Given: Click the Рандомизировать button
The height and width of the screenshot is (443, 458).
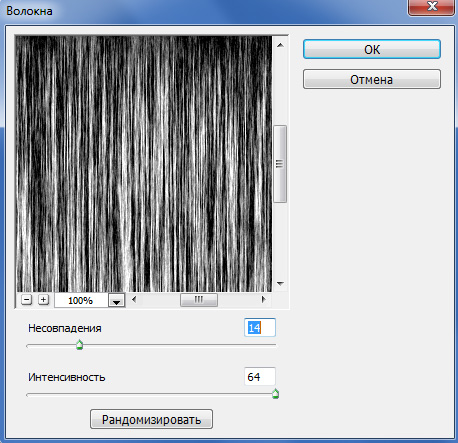Looking at the screenshot, I should [x=151, y=419].
